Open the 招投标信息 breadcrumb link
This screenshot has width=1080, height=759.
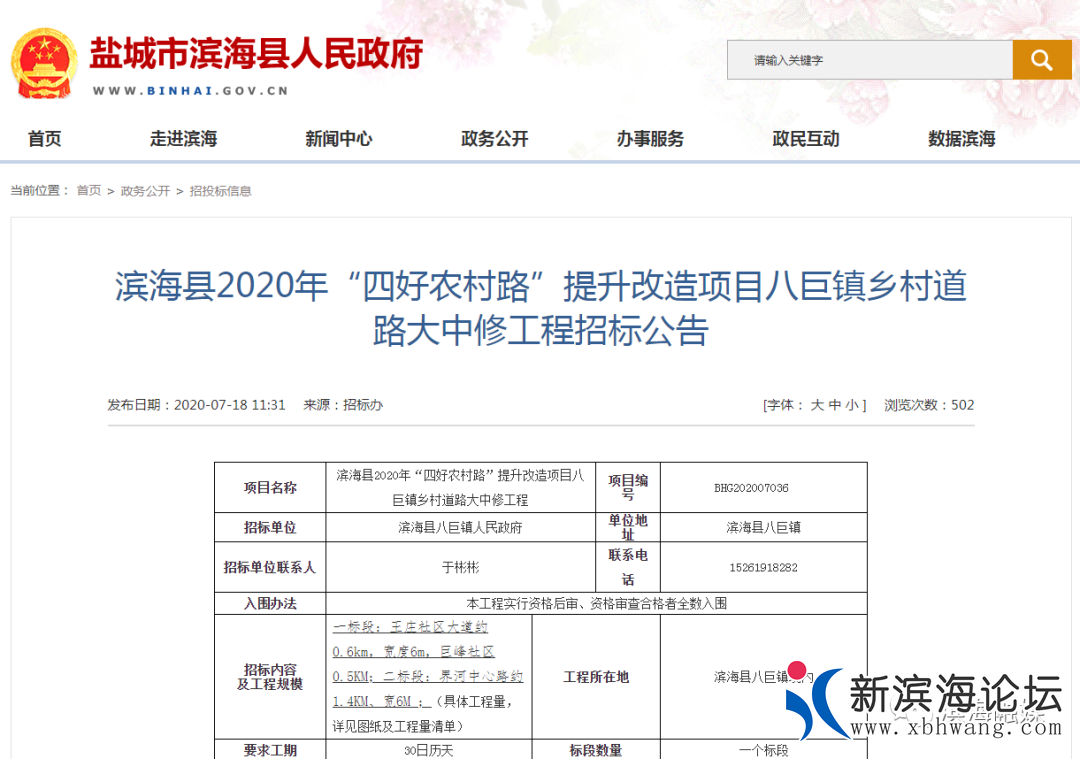222,190
